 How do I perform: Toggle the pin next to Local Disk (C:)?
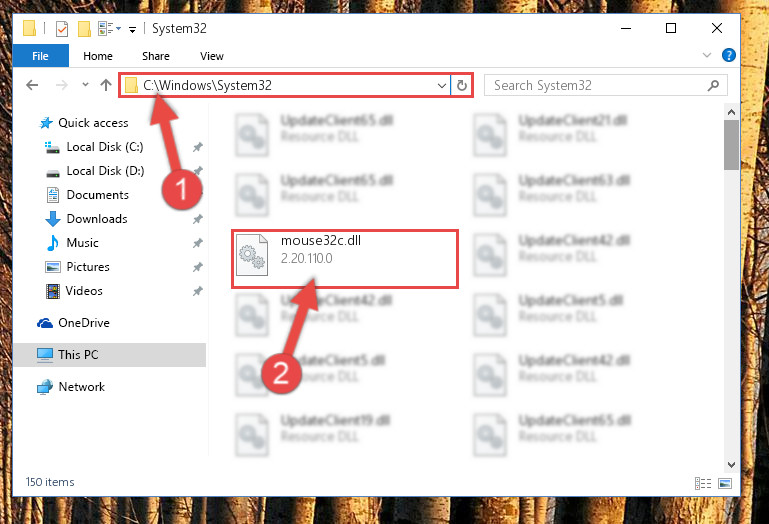click(198, 147)
